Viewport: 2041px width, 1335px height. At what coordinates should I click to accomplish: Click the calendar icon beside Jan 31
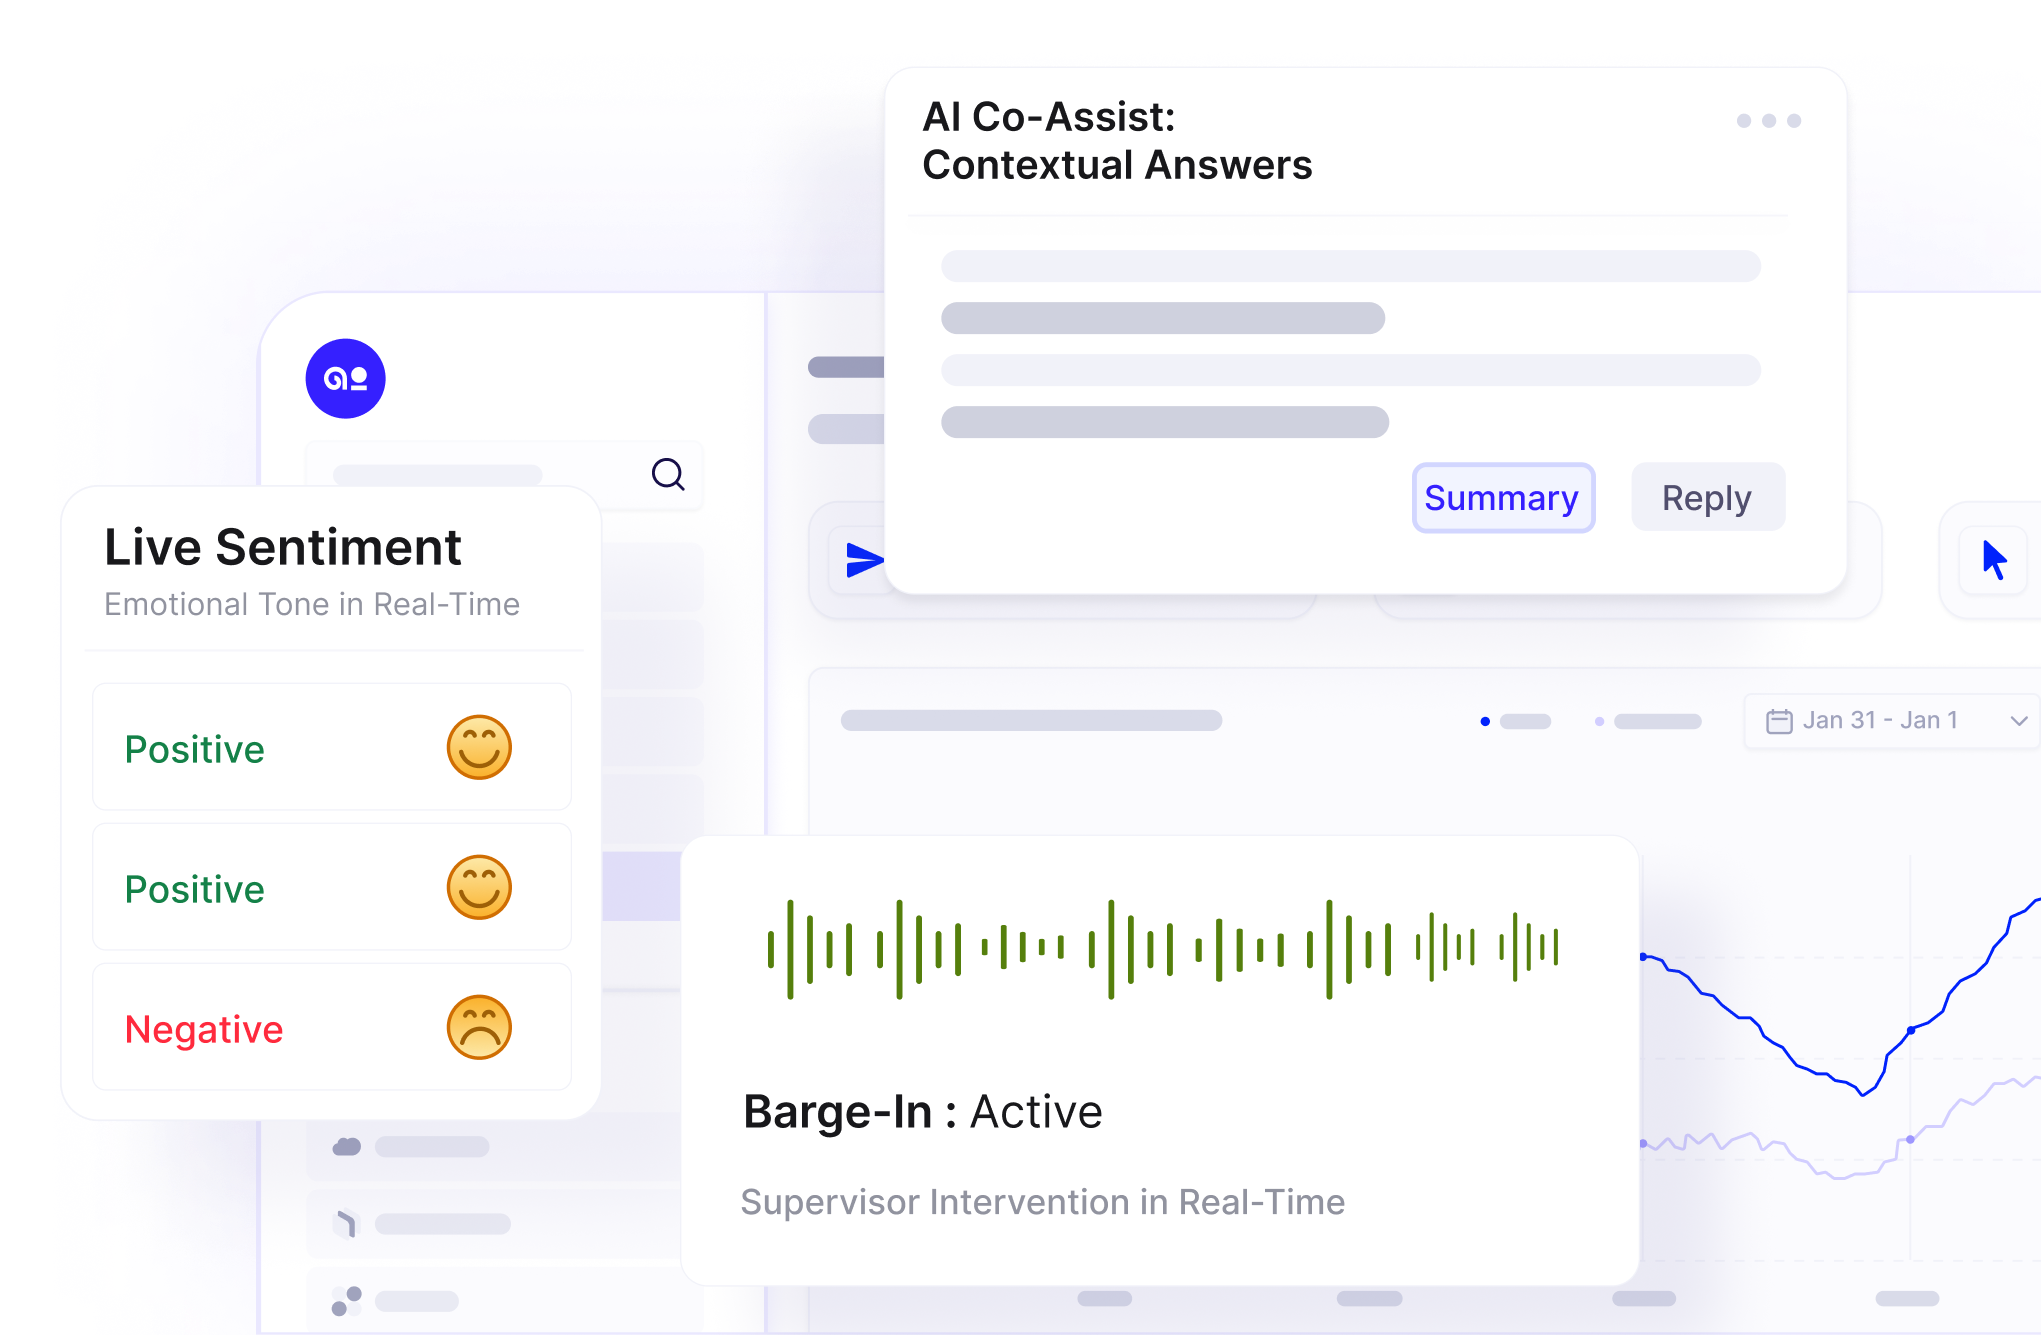coord(1779,721)
